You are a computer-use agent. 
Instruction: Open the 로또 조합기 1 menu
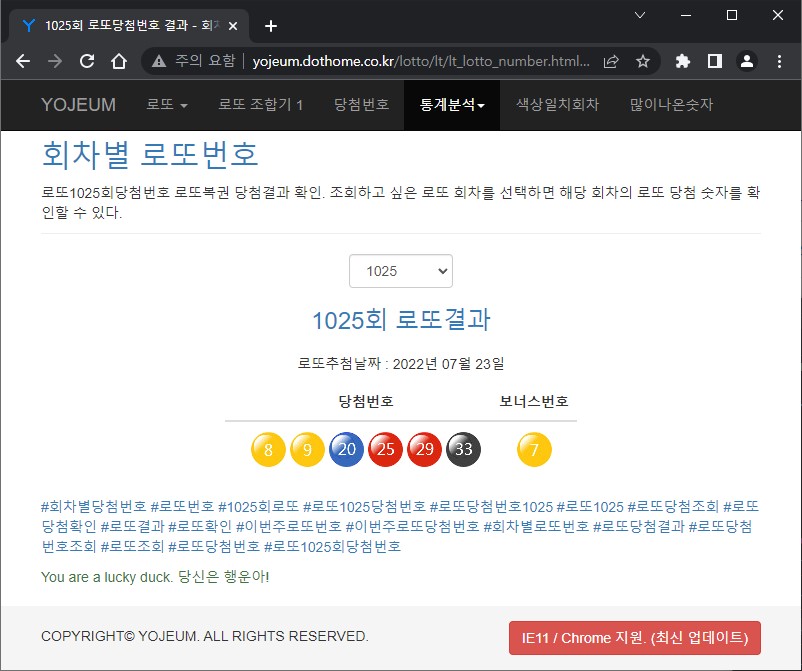(260, 105)
